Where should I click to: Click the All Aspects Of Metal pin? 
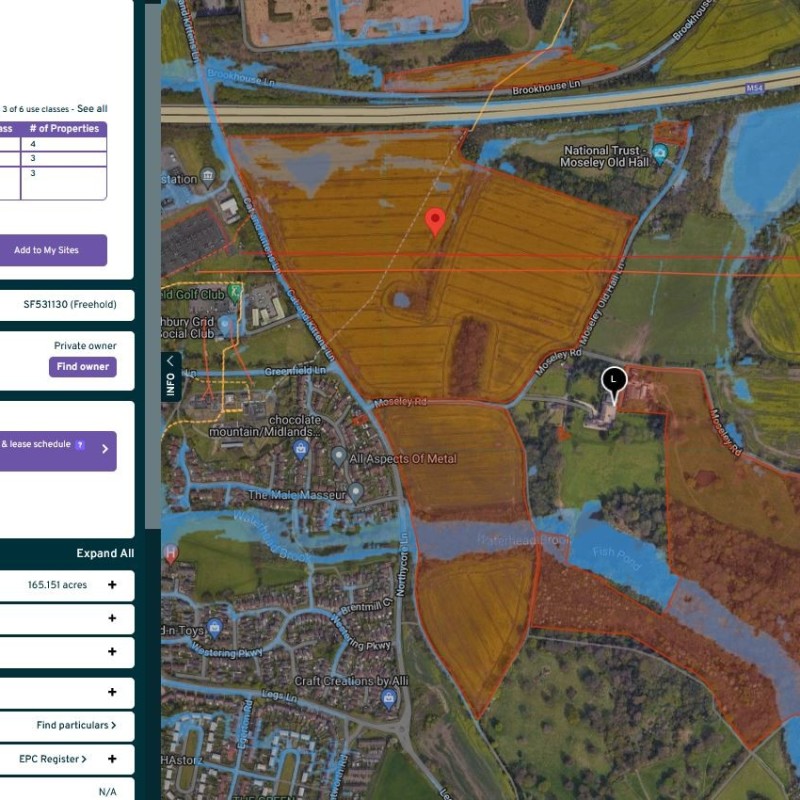point(340,457)
